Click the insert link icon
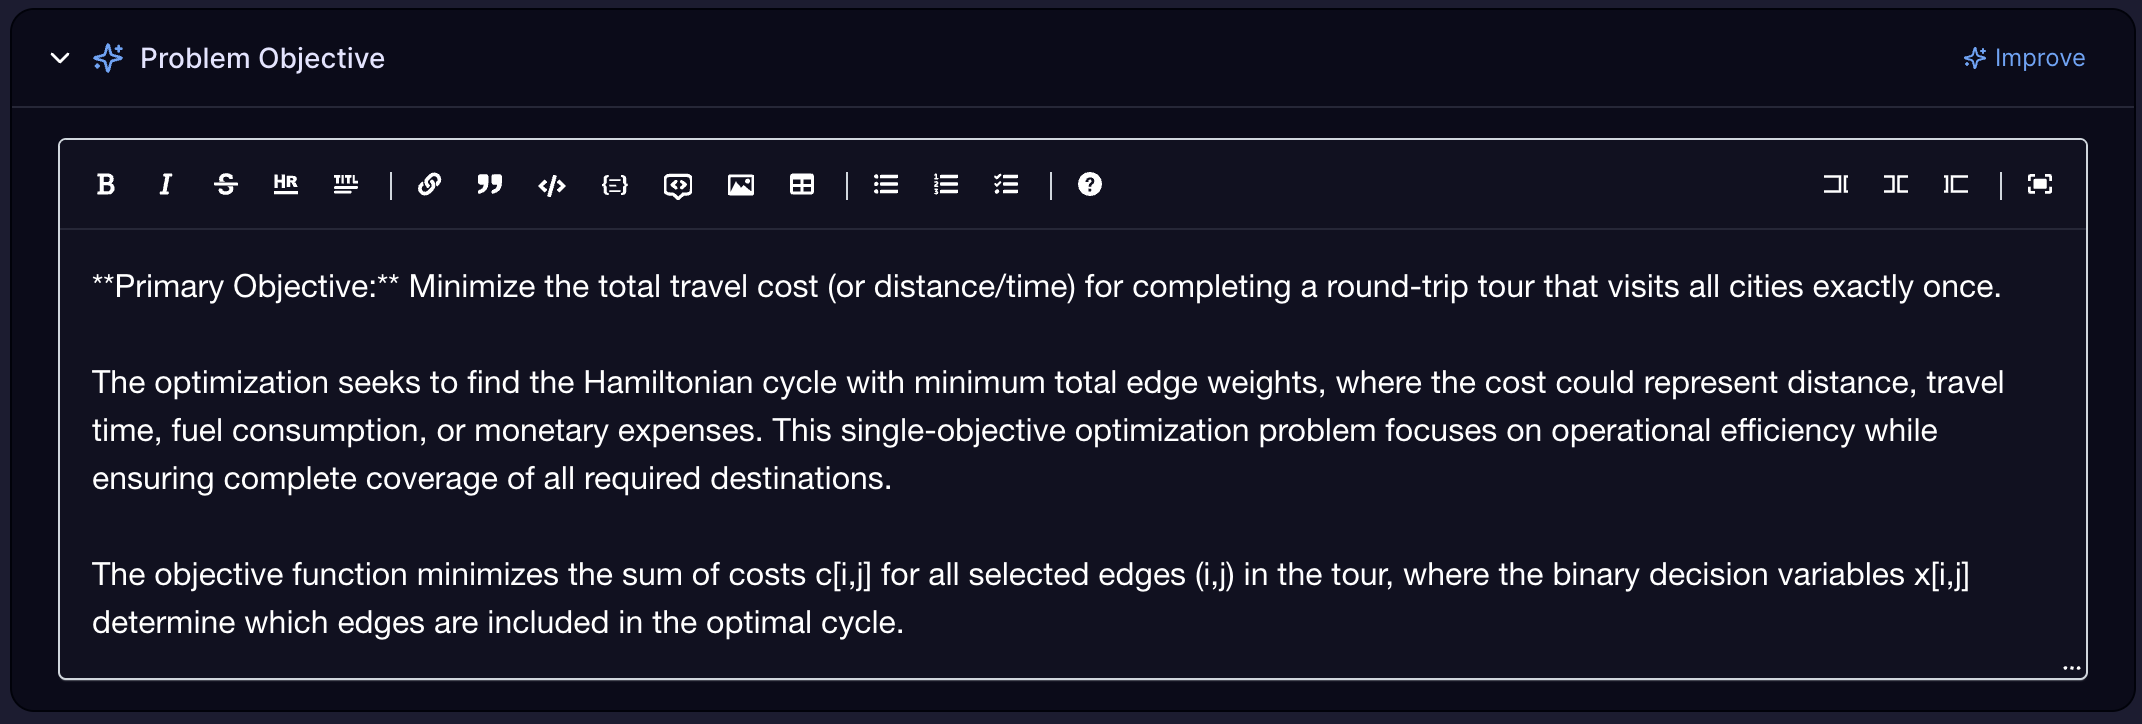 coord(430,184)
